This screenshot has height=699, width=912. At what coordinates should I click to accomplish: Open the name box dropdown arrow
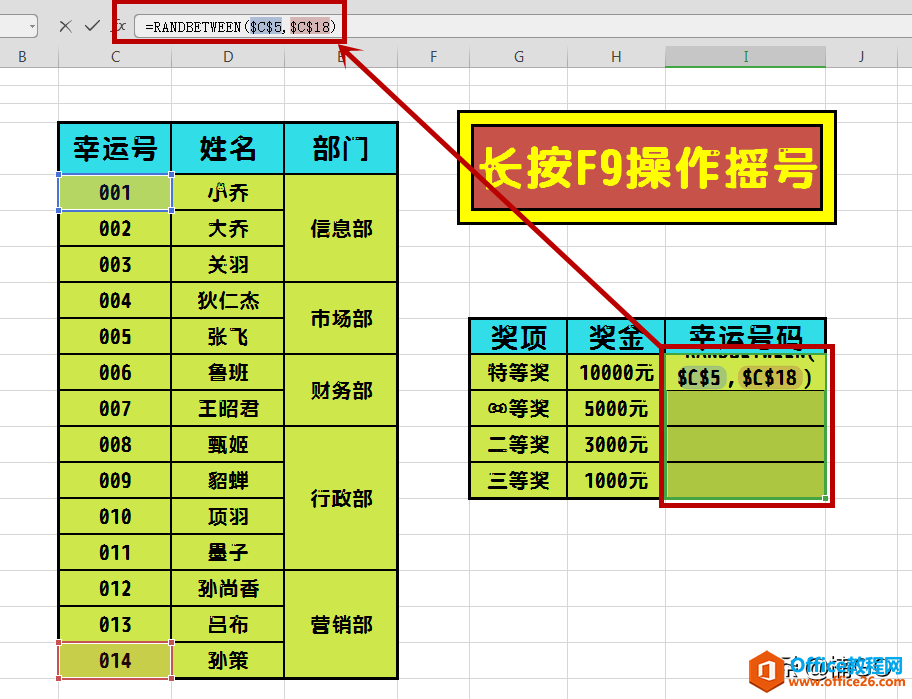click(x=32, y=26)
